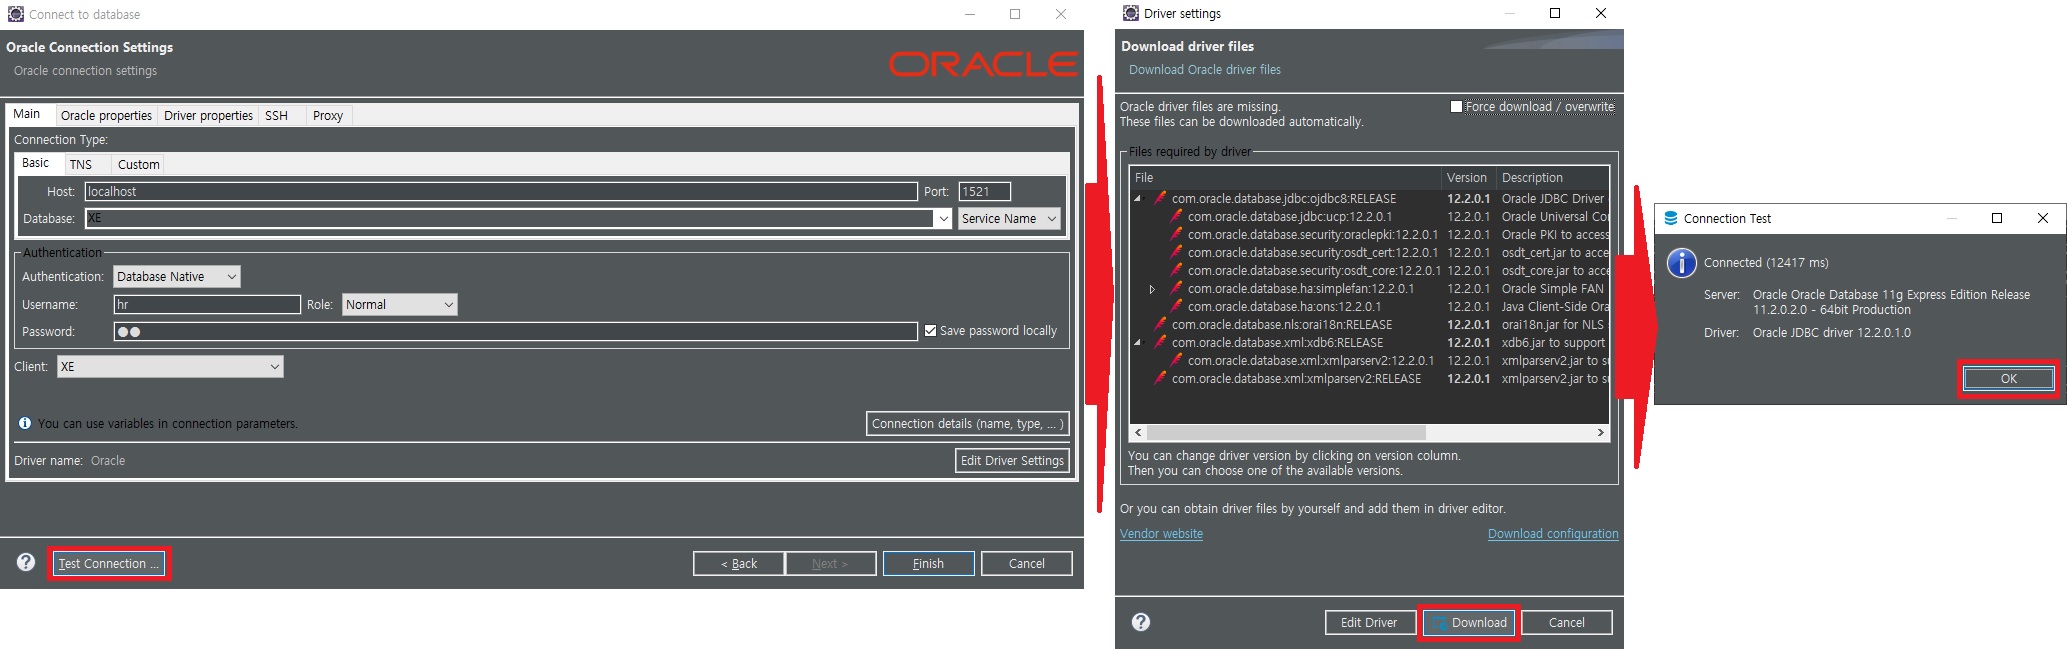Click version 12.2.0.1 of ojdbc8:RELEASE row
This screenshot has width=2068, height=649.
1468,198
